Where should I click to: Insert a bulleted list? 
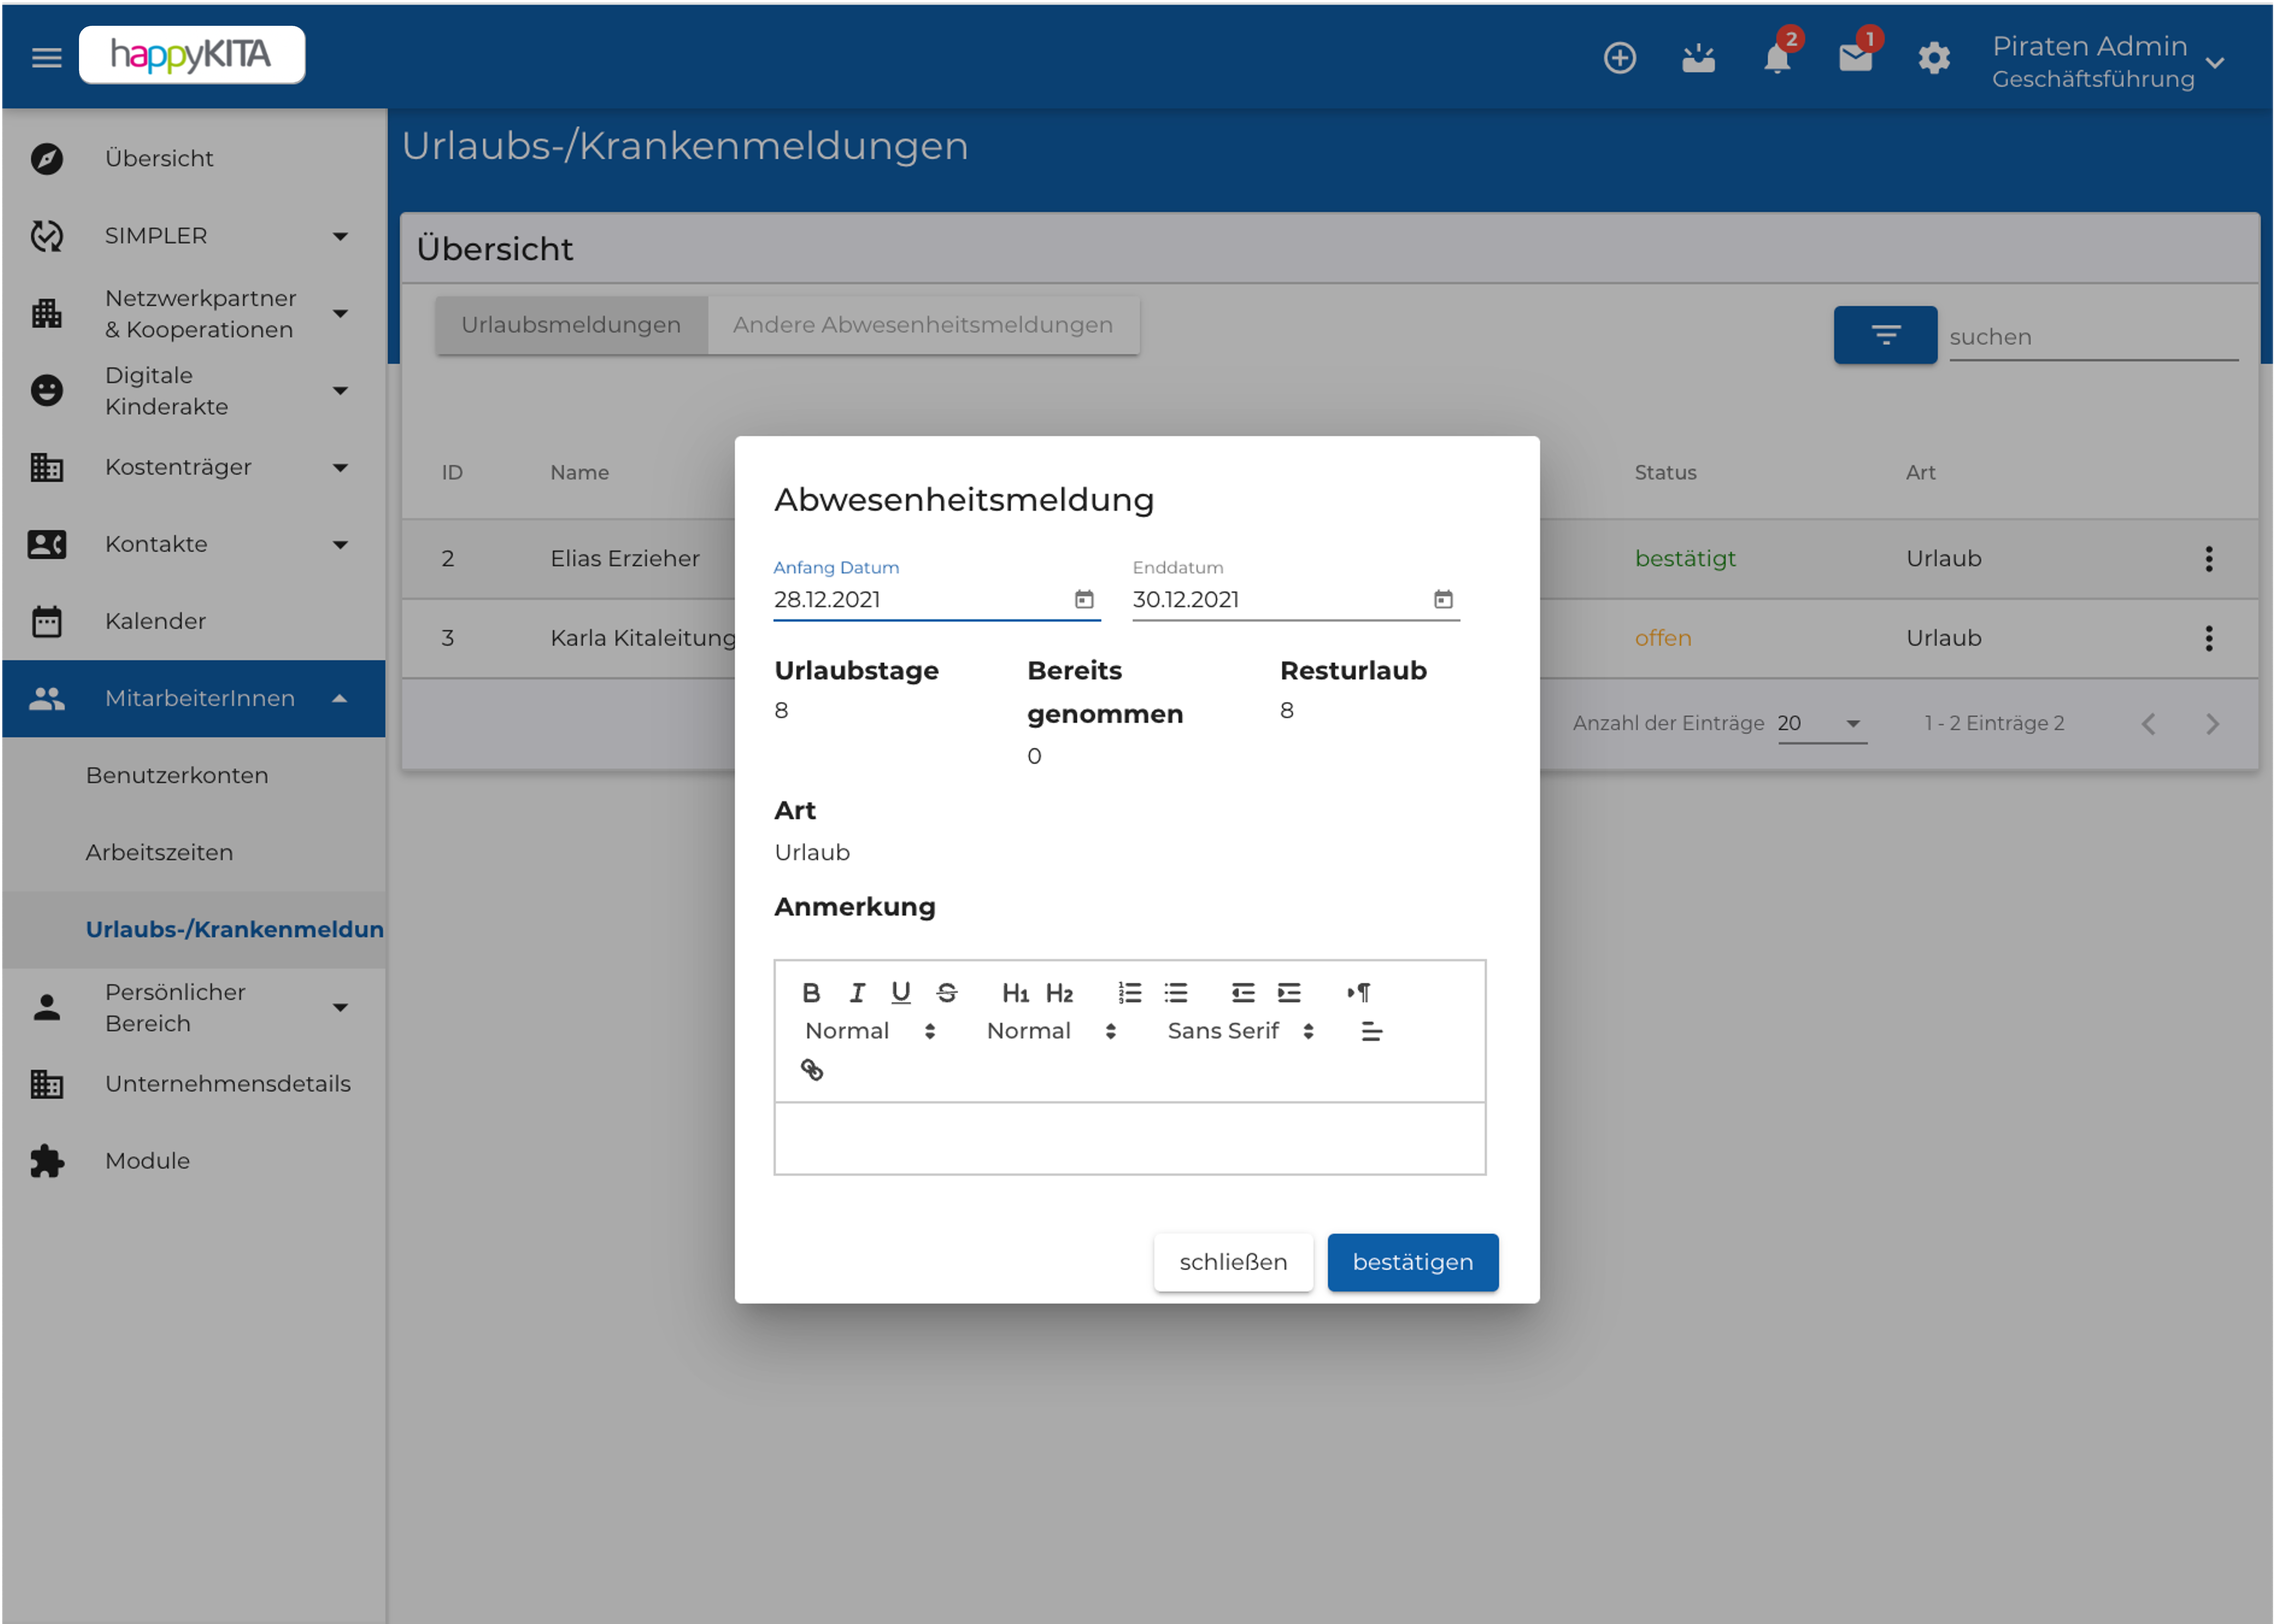click(x=1175, y=992)
